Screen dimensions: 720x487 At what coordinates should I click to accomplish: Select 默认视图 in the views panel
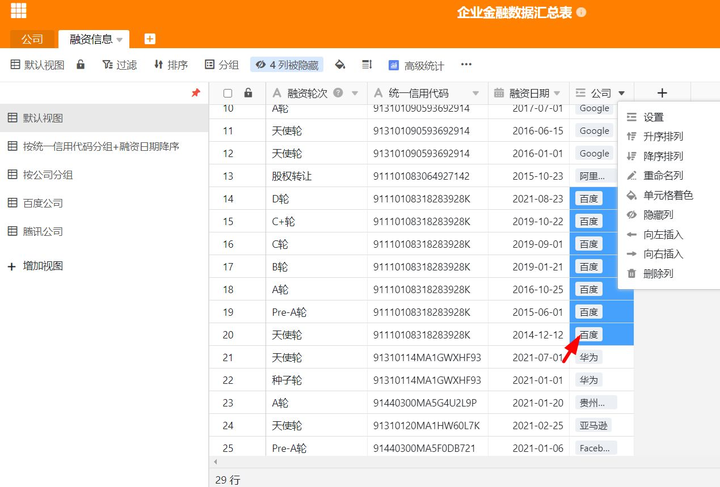point(104,118)
